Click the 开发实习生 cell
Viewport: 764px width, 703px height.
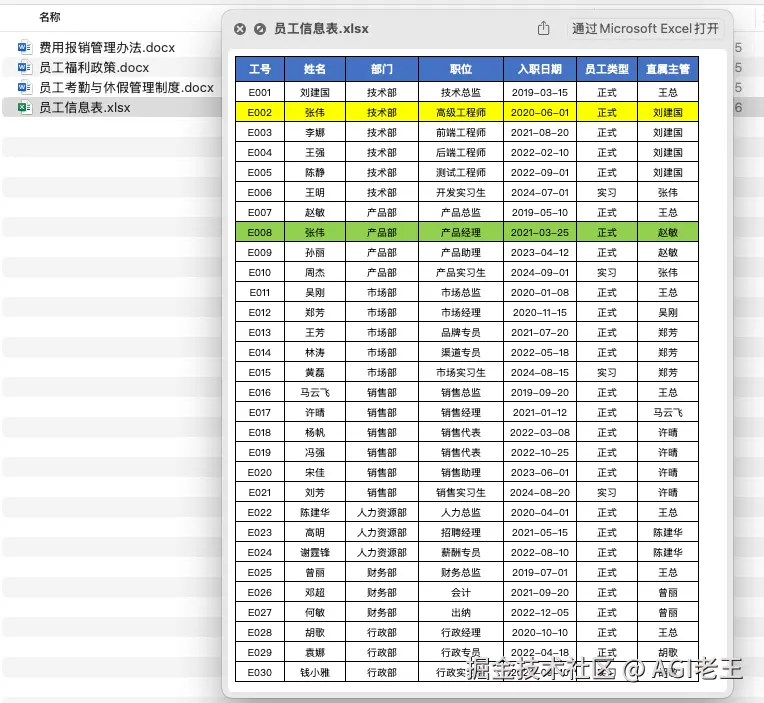point(461,192)
